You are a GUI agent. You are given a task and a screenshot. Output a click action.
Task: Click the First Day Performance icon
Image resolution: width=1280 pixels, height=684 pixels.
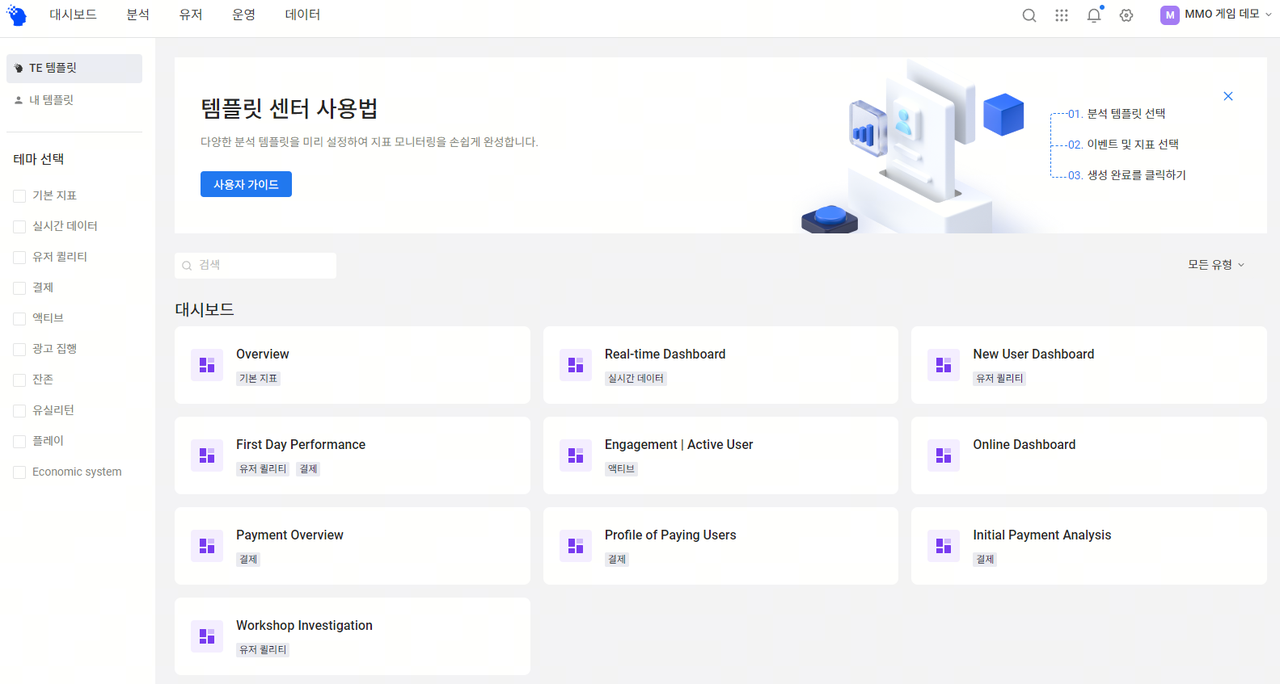207,455
